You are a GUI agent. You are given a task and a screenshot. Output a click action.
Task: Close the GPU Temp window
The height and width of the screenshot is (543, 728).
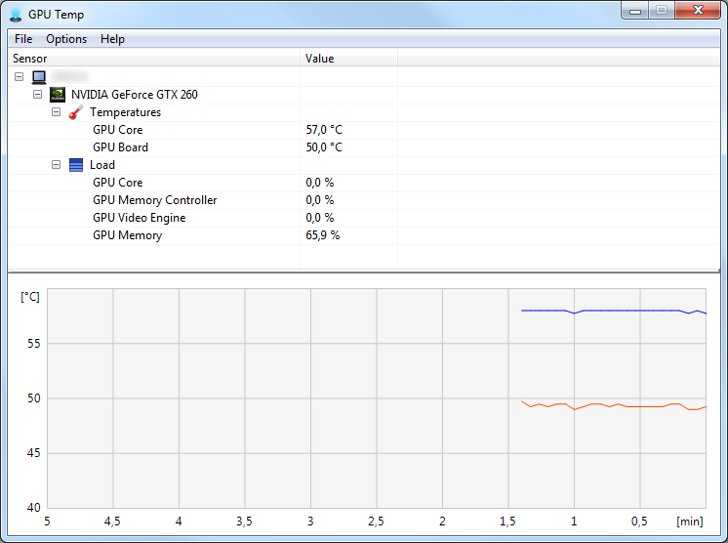pyautogui.click(x=698, y=11)
